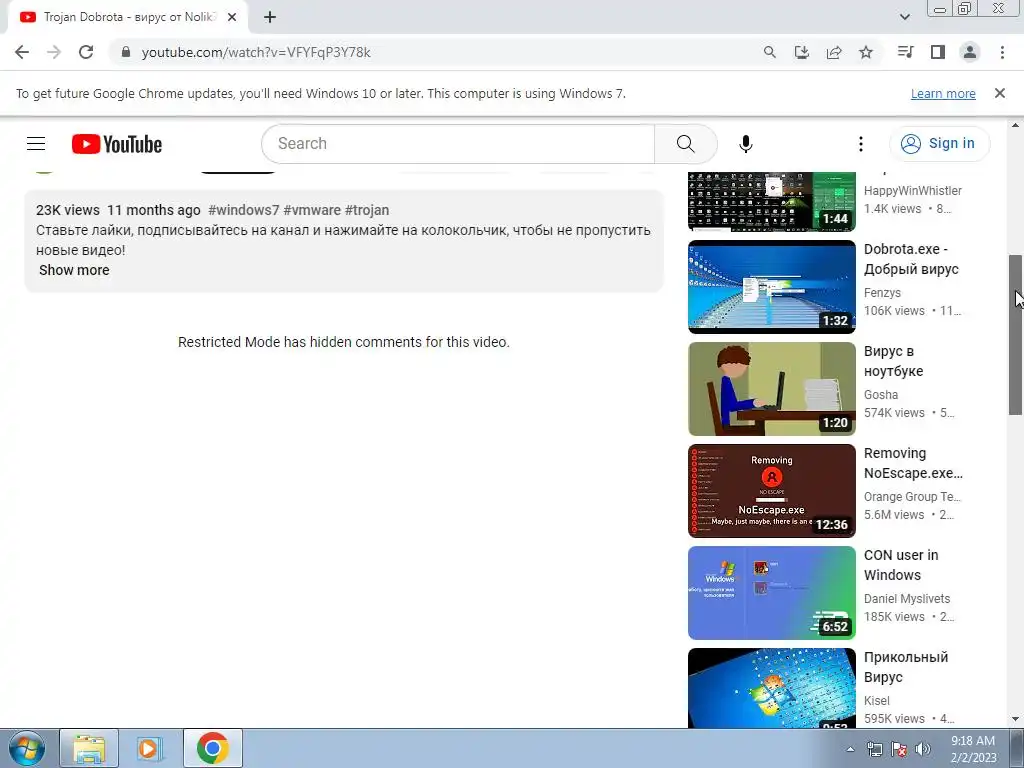The image size is (1024, 768).
Task: Click the Sign in button
Action: coord(939,144)
